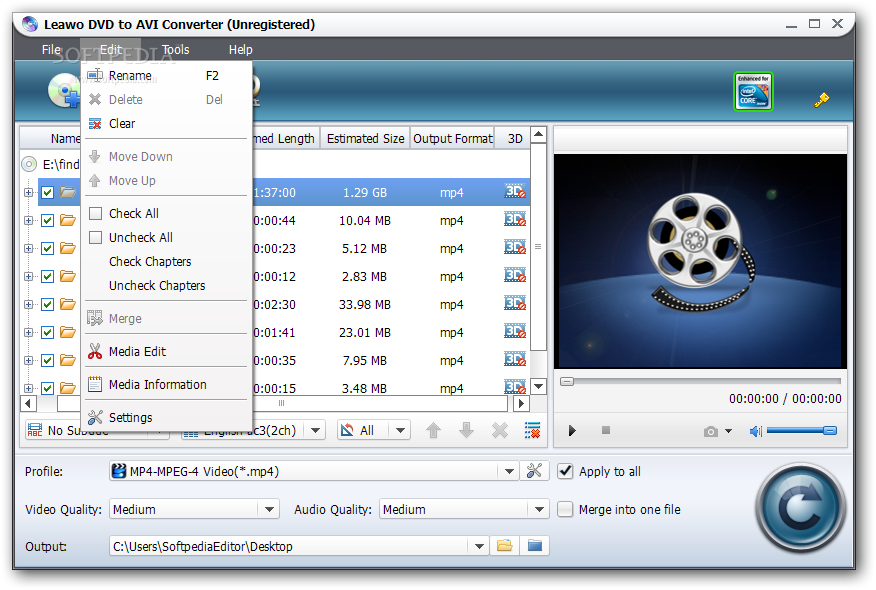The width and height of the screenshot is (876, 590).
Task: Open Media Edit from the Edit menu
Action: pyautogui.click(x=166, y=351)
